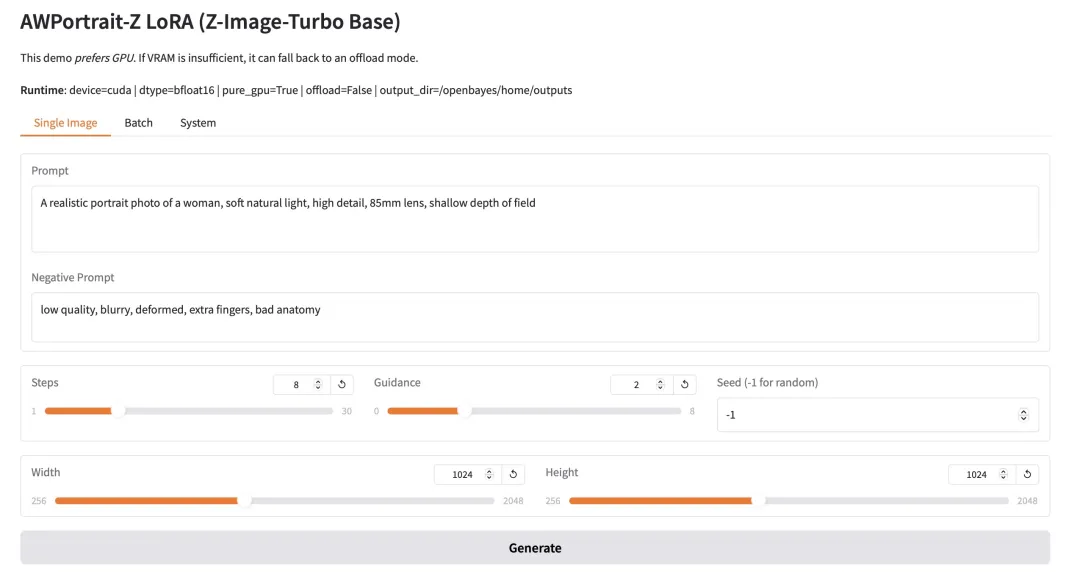1080x572 pixels.
Task: Reset the Height value icon
Action: point(1027,474)
